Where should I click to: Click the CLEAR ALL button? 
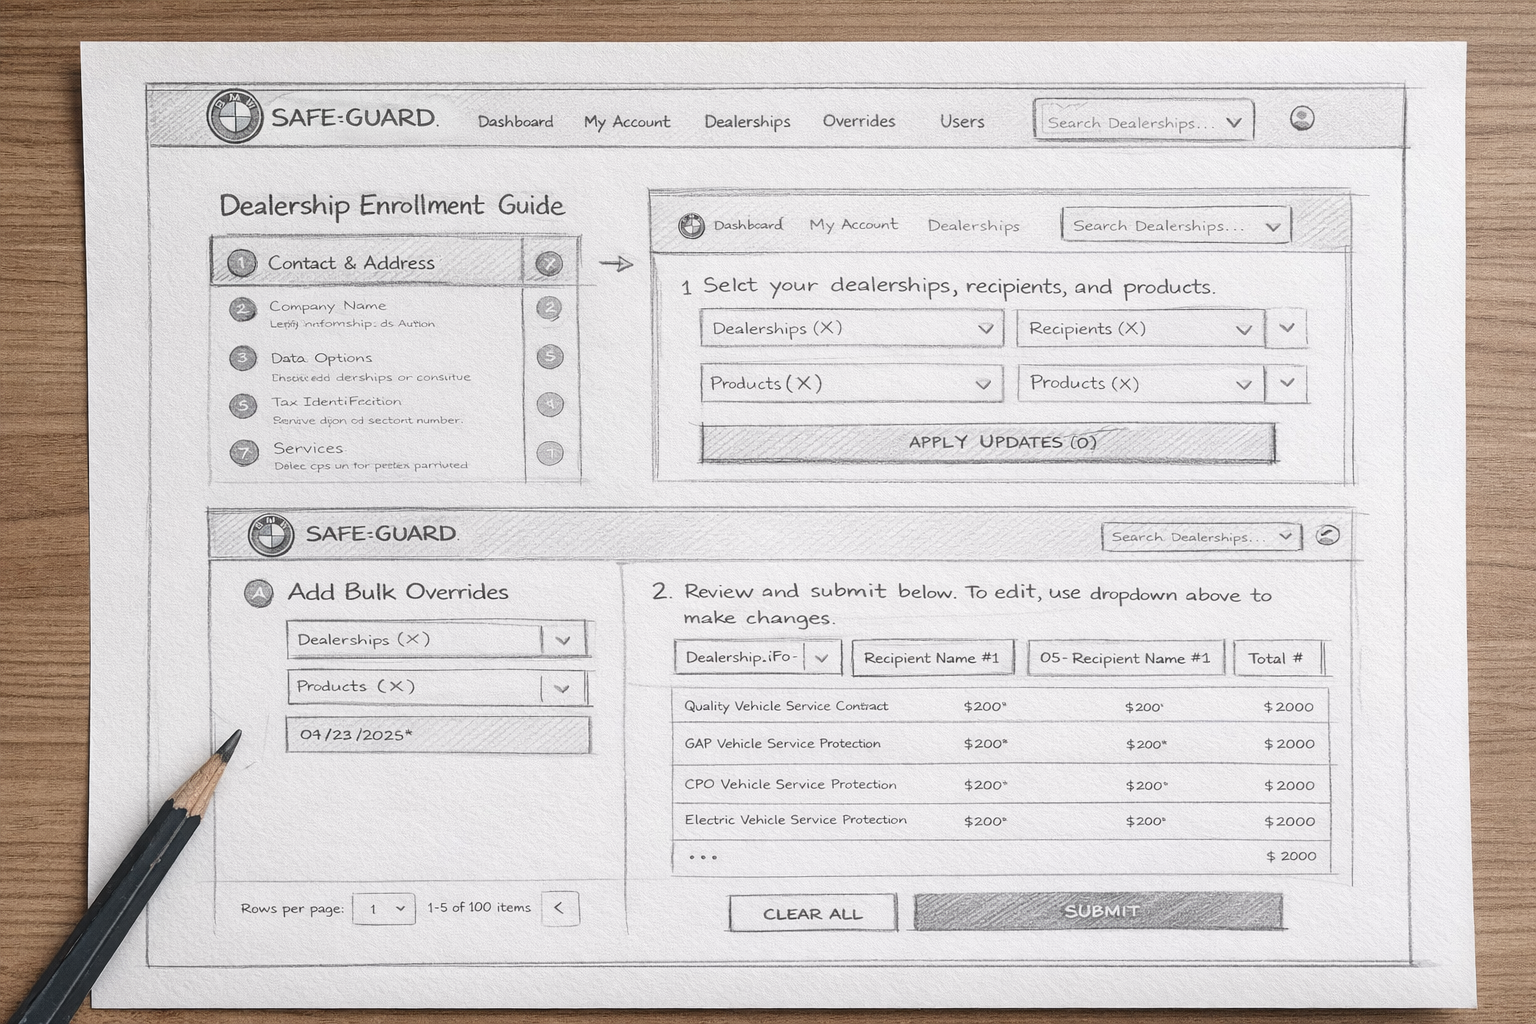coord(812,913)
